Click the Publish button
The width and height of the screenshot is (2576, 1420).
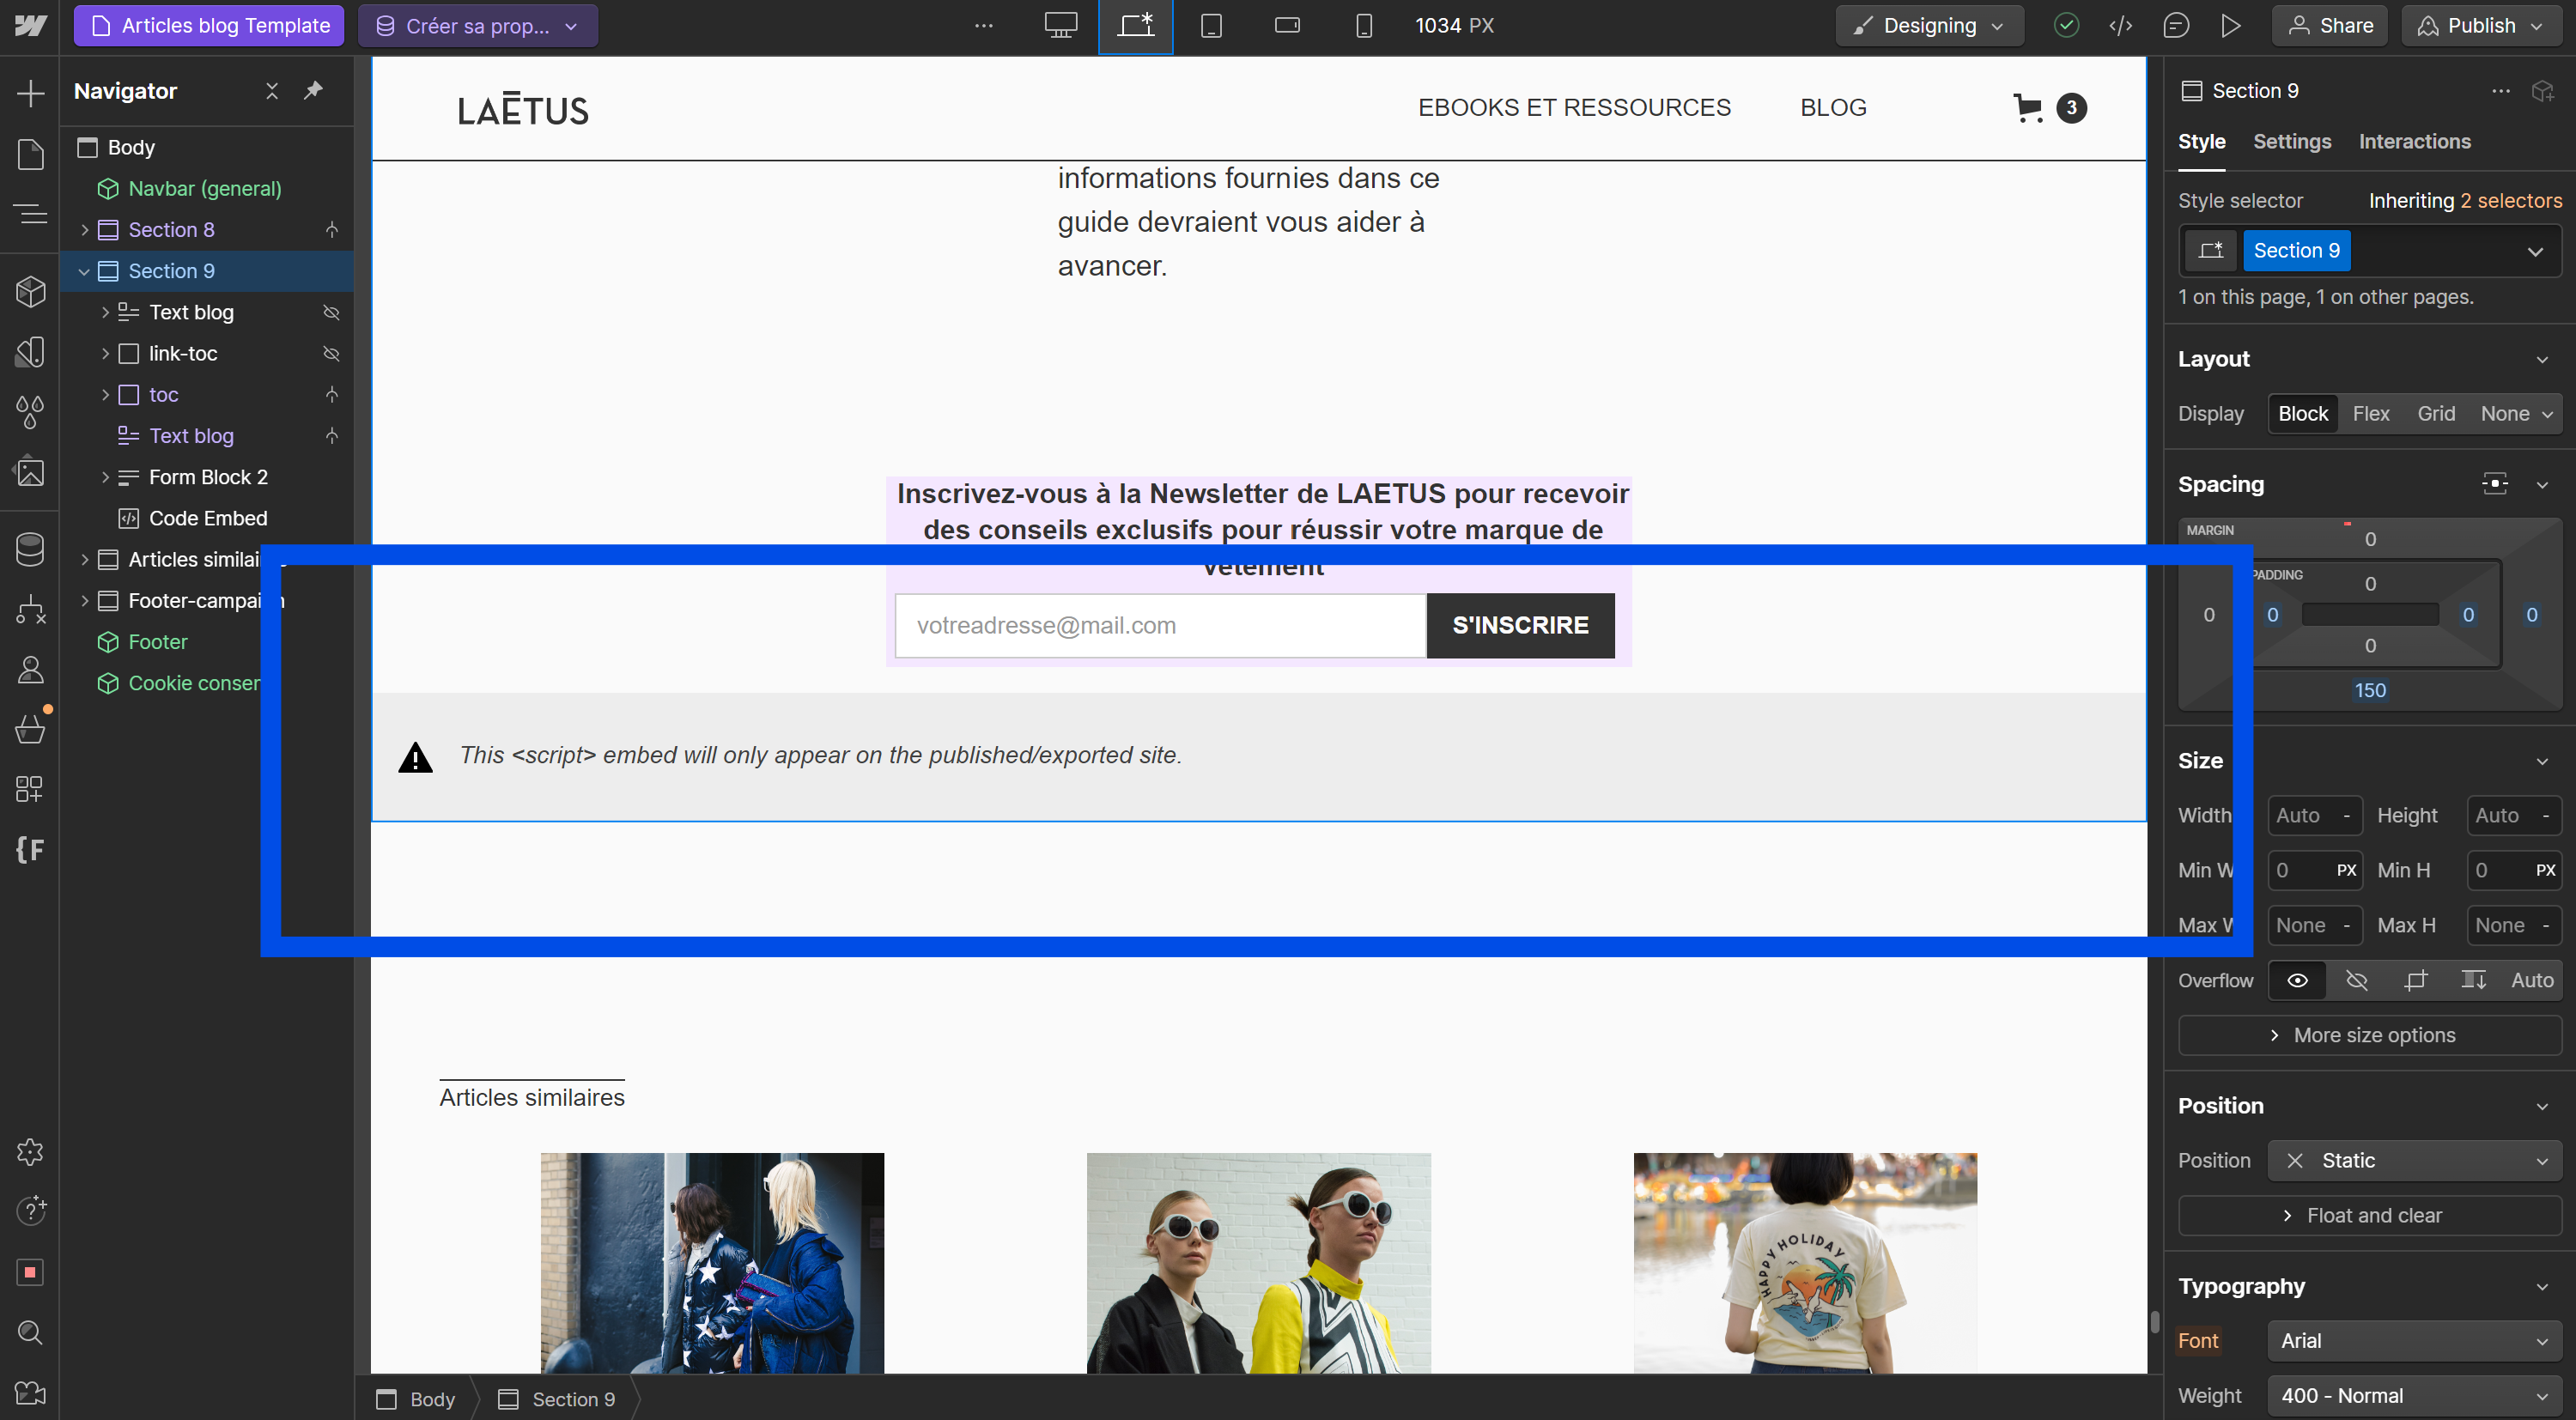pos(2480,26)
